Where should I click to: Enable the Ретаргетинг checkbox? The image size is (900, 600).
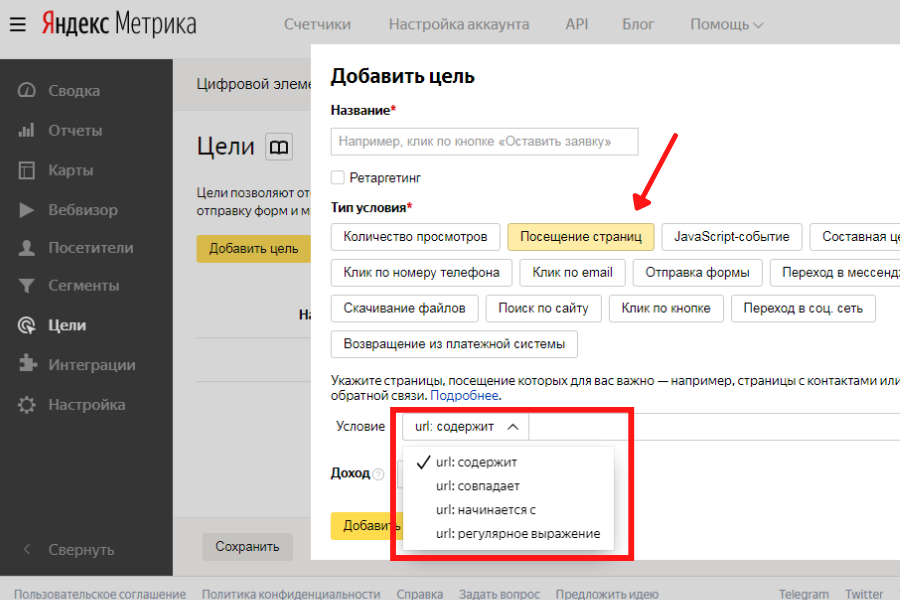click(x=338, y=178)
